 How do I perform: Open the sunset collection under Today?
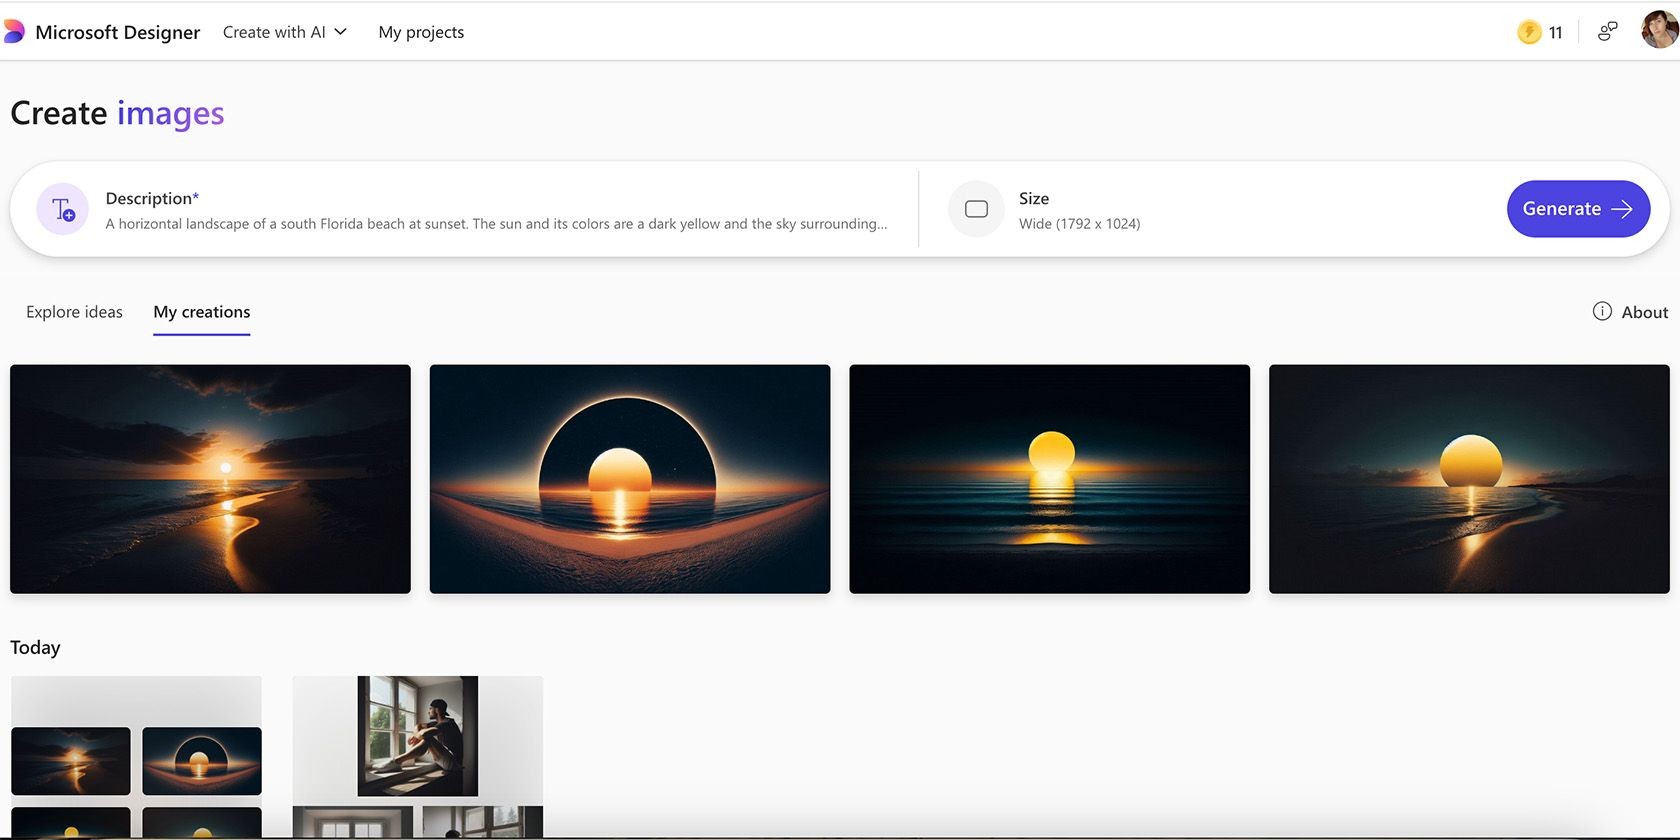click(x=136, y=758)
